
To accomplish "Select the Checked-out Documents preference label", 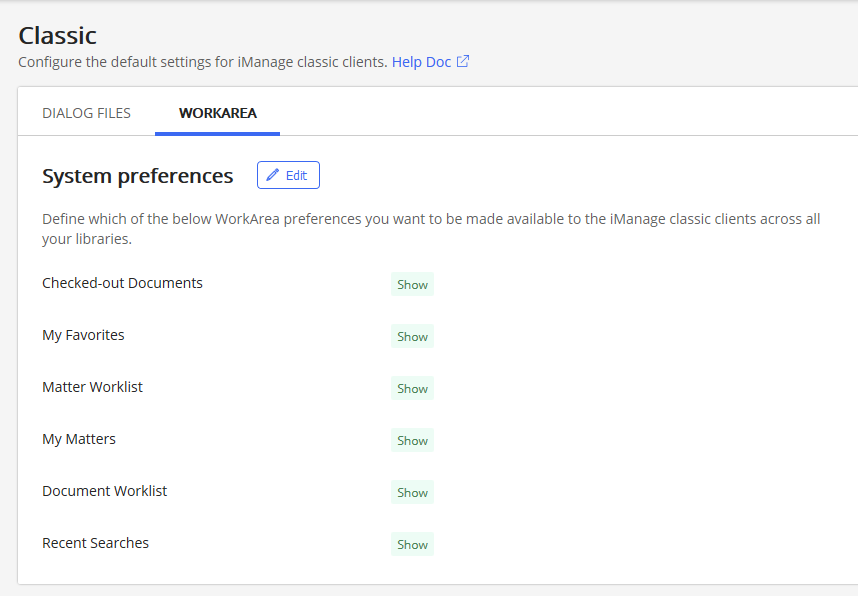I will point(122,283).
